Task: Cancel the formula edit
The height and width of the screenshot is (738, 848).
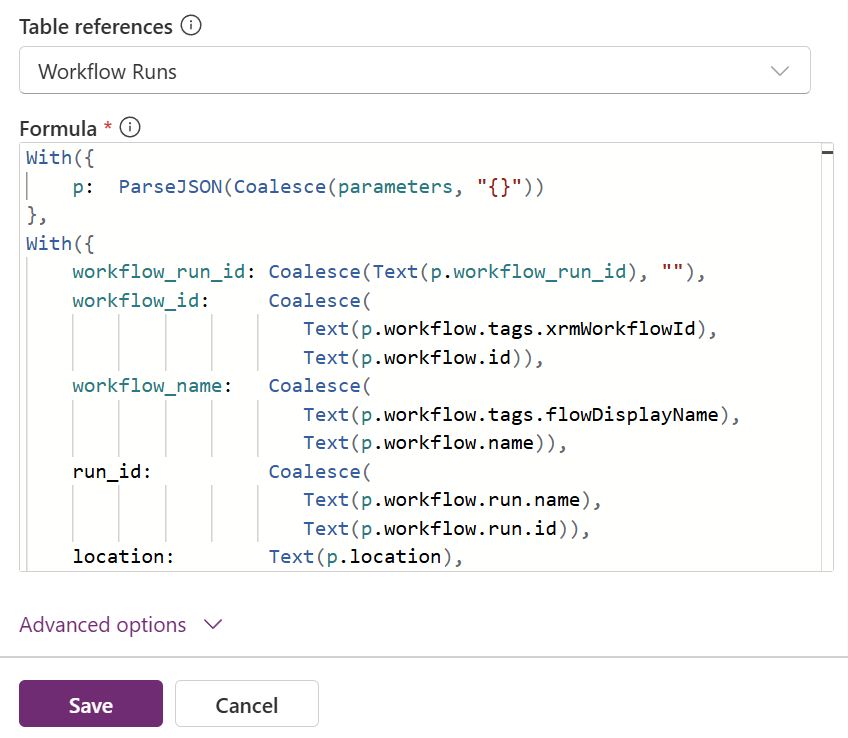Action: coord(246,704)
